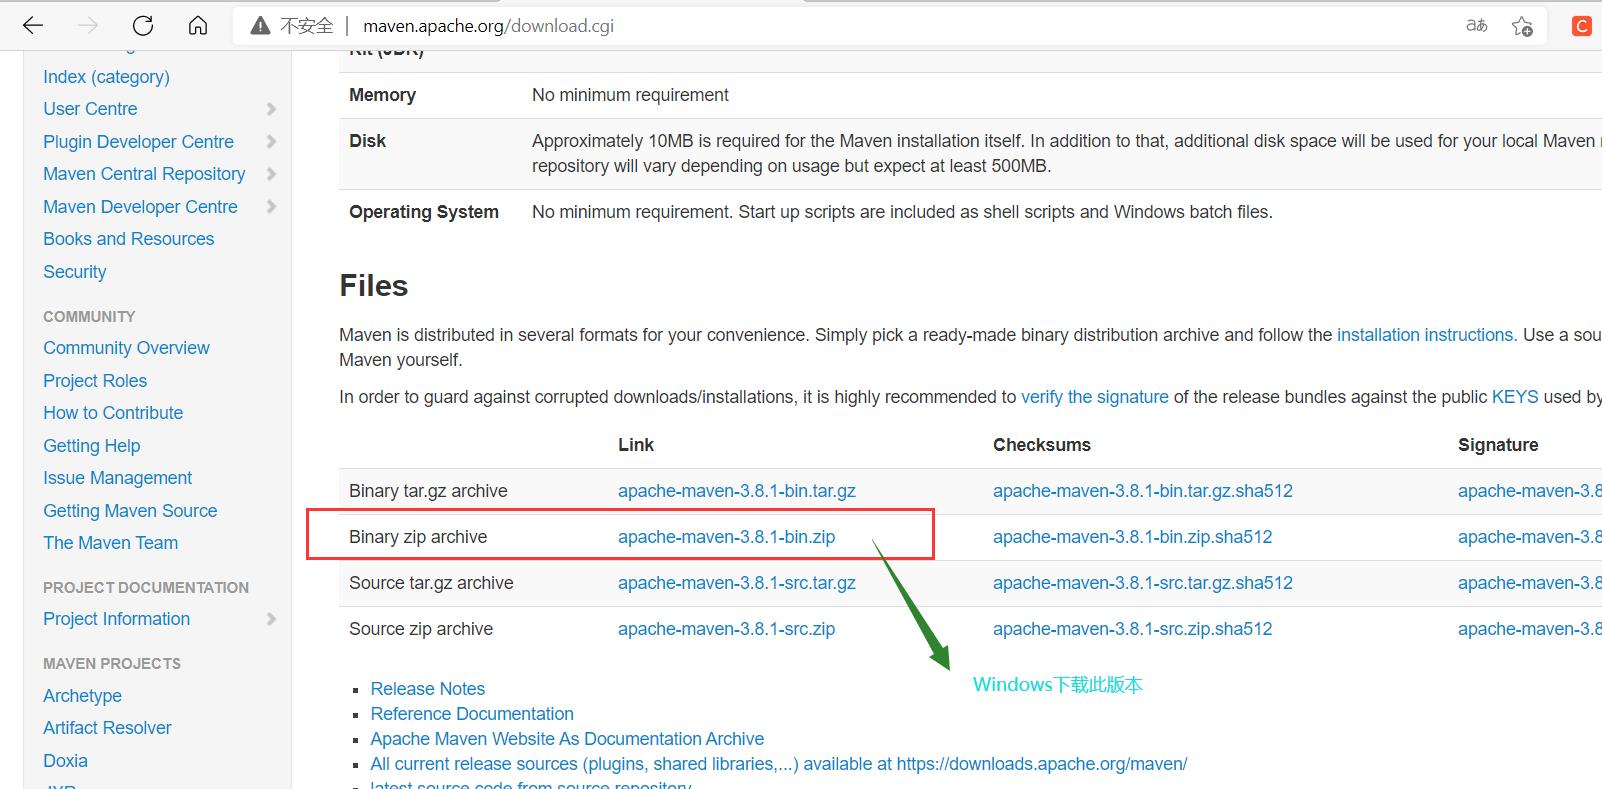1602x789 pixels.
Task: Open Maven Central Repository link
Action: click(144, 174)
